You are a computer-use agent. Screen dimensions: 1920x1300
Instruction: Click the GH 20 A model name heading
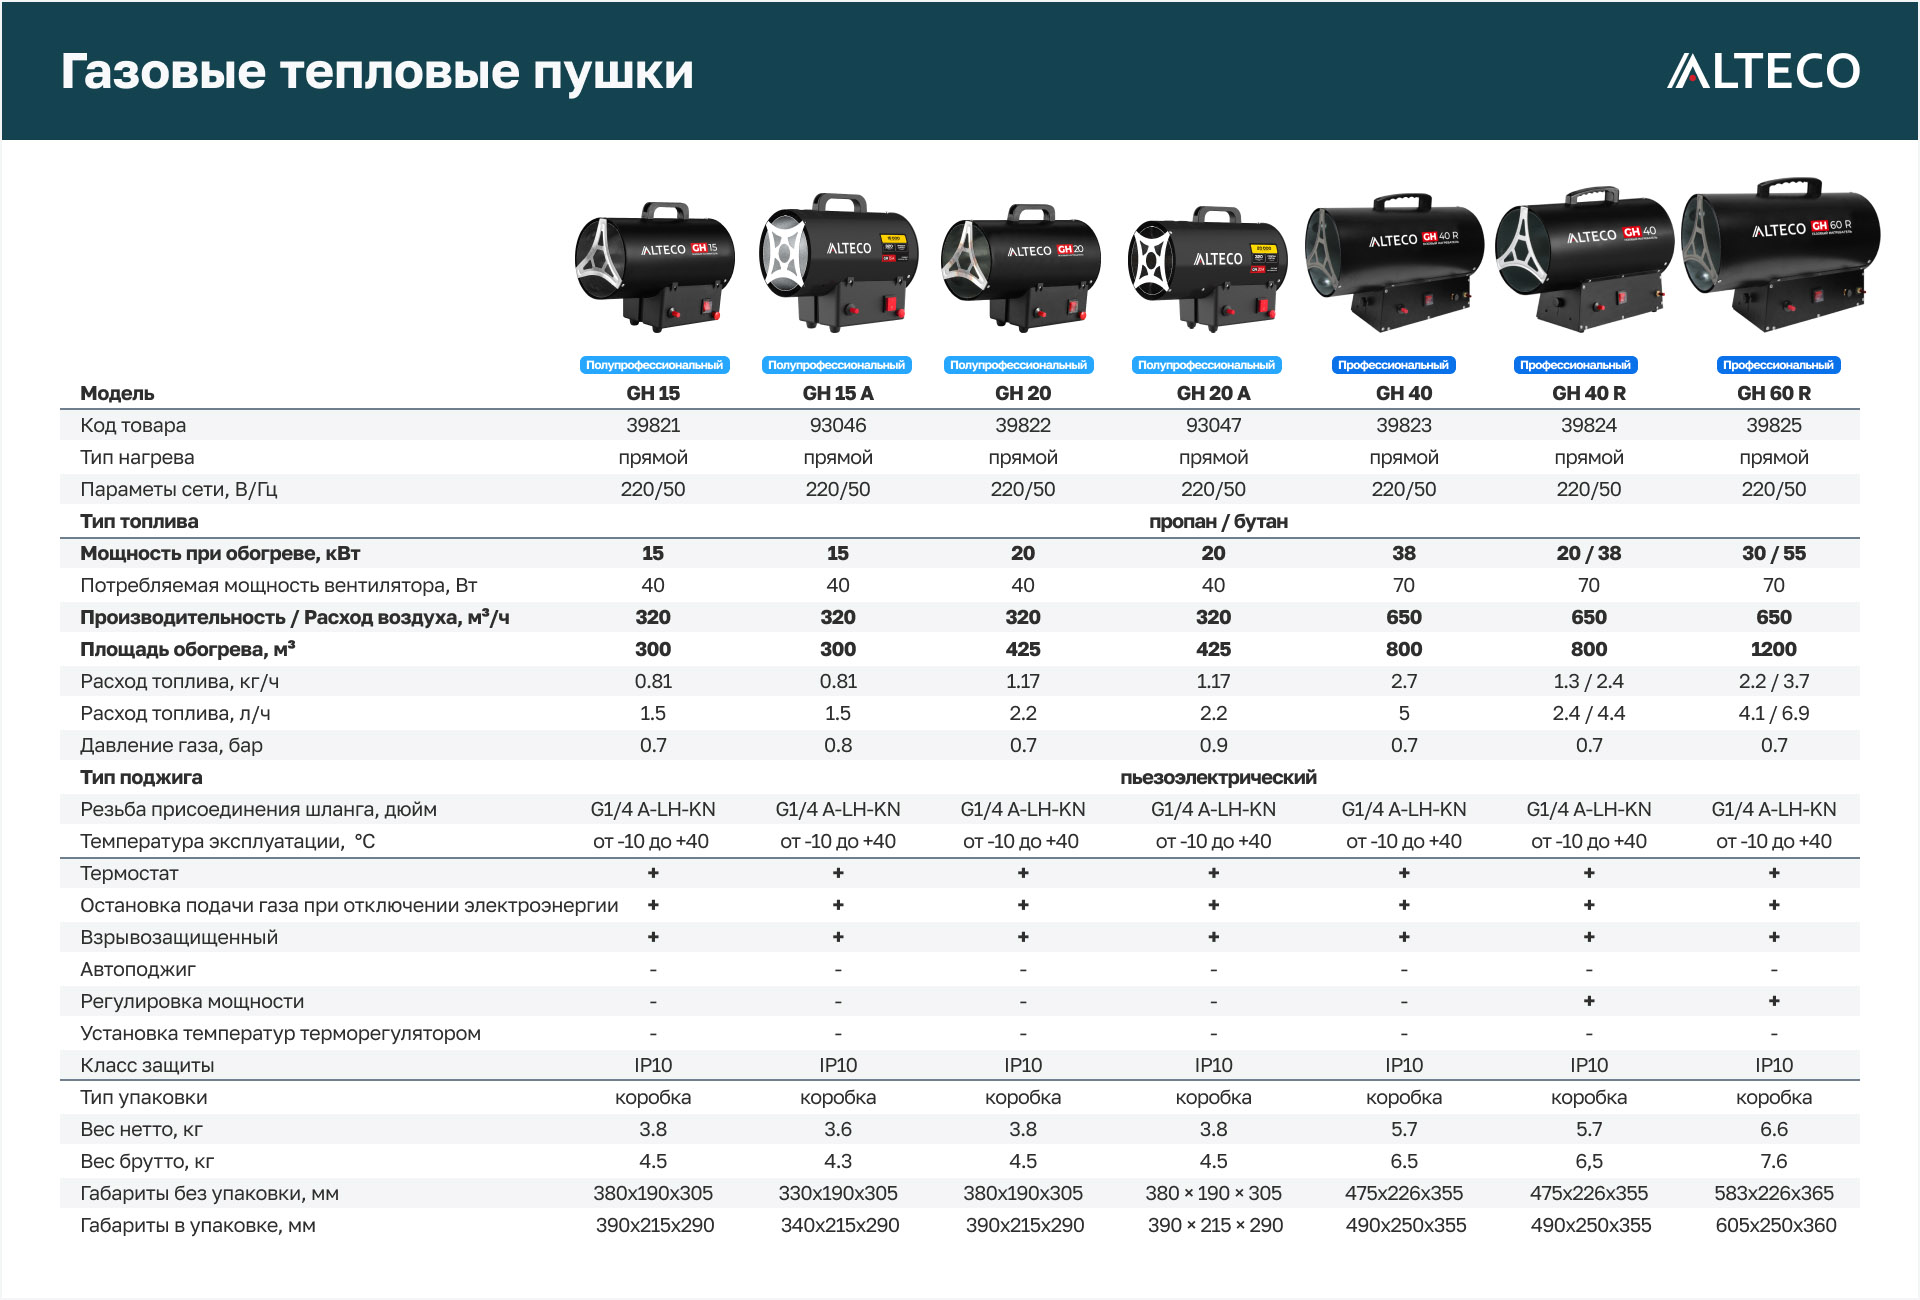pyautogui.click(x=1213, y=393)
